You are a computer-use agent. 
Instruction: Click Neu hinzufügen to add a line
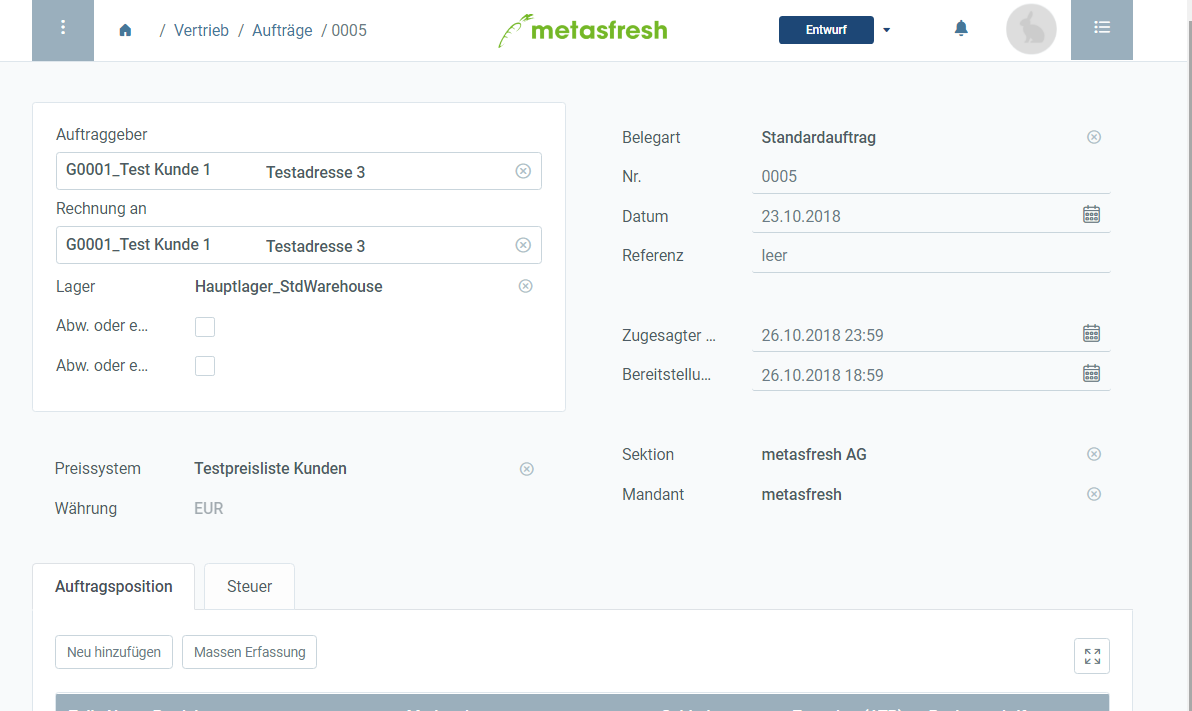tap(113, 651)
